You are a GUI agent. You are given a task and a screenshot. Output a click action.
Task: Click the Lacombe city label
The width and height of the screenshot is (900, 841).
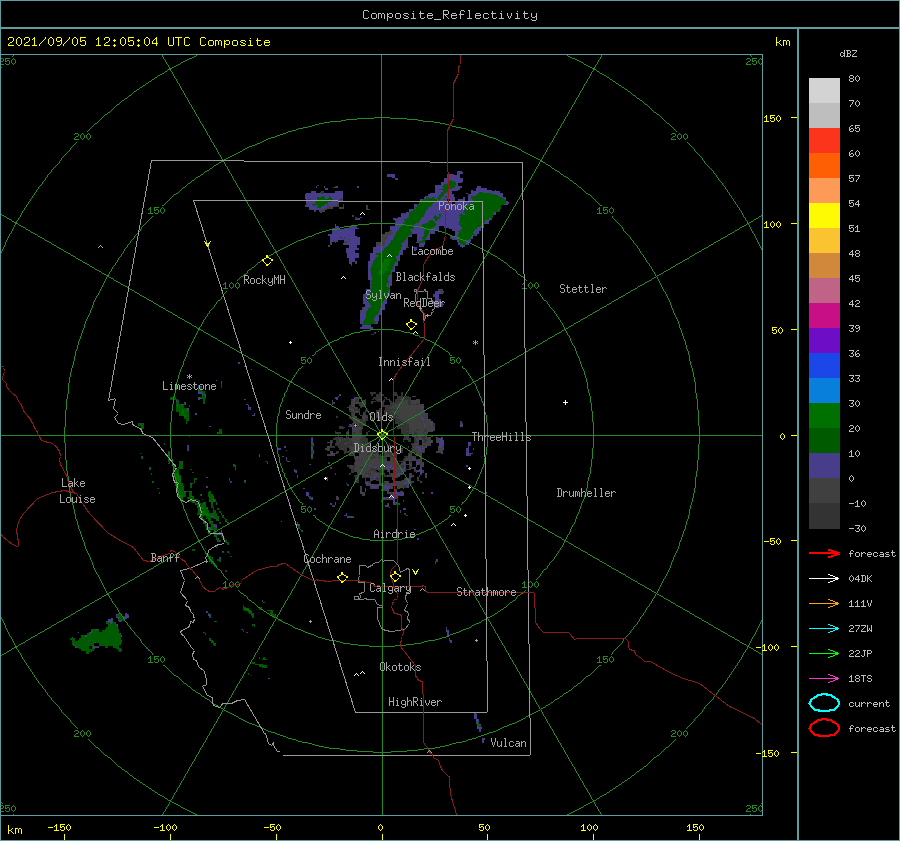[432, 251]
